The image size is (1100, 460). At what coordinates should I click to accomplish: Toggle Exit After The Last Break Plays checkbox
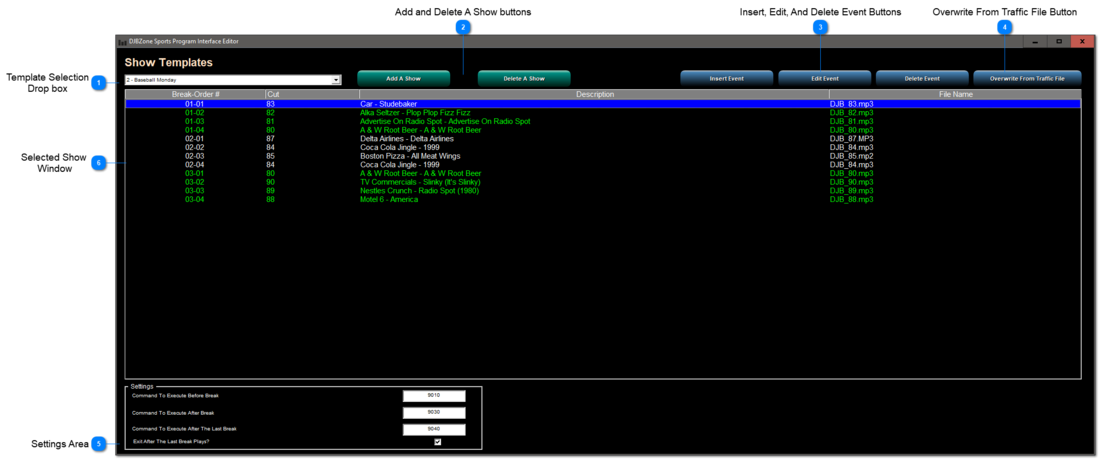click(438, 442)
